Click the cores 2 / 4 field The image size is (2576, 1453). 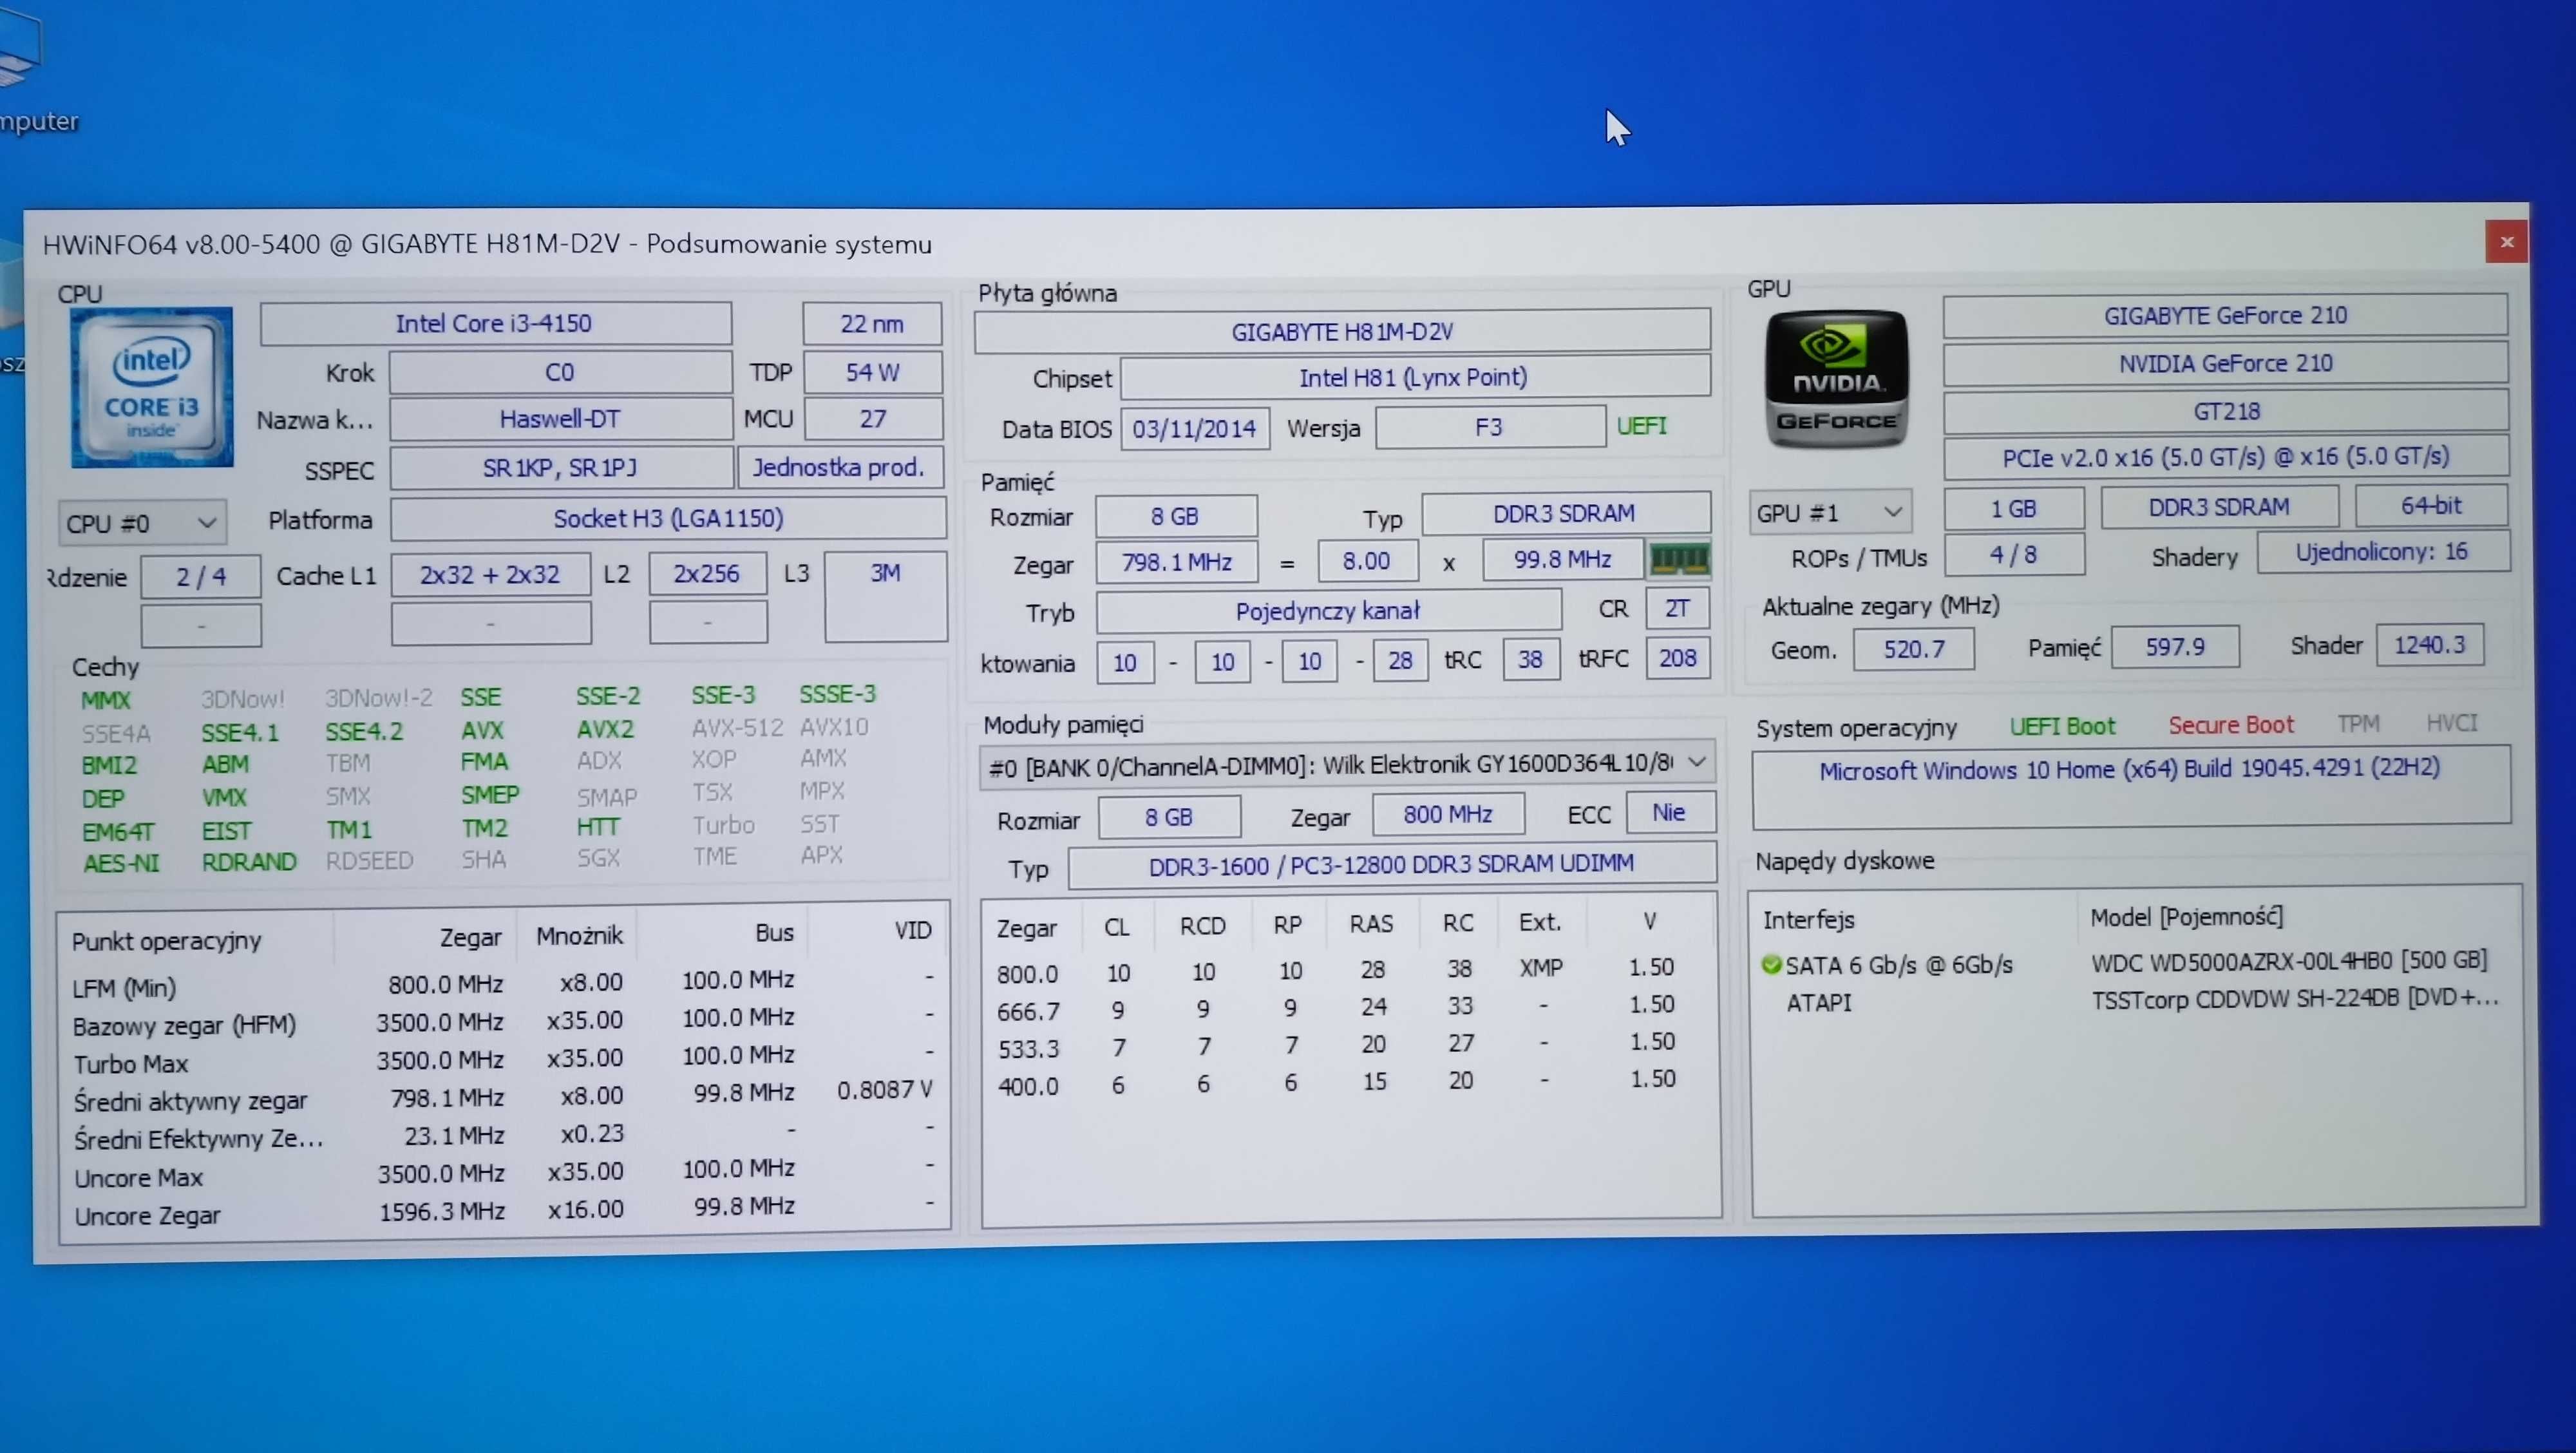point(201,577)
